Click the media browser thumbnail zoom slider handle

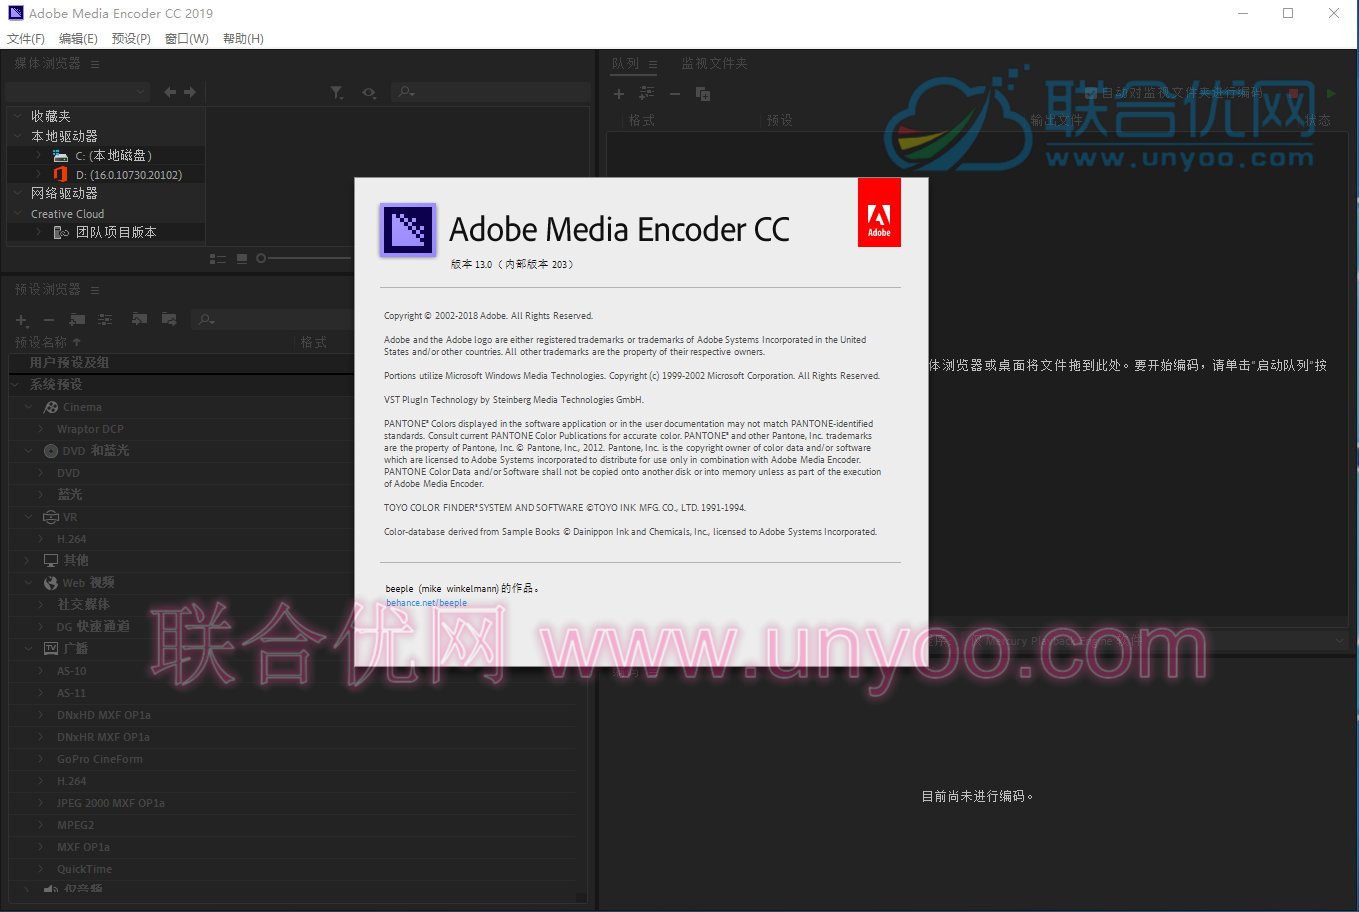[x=261, y=259]
